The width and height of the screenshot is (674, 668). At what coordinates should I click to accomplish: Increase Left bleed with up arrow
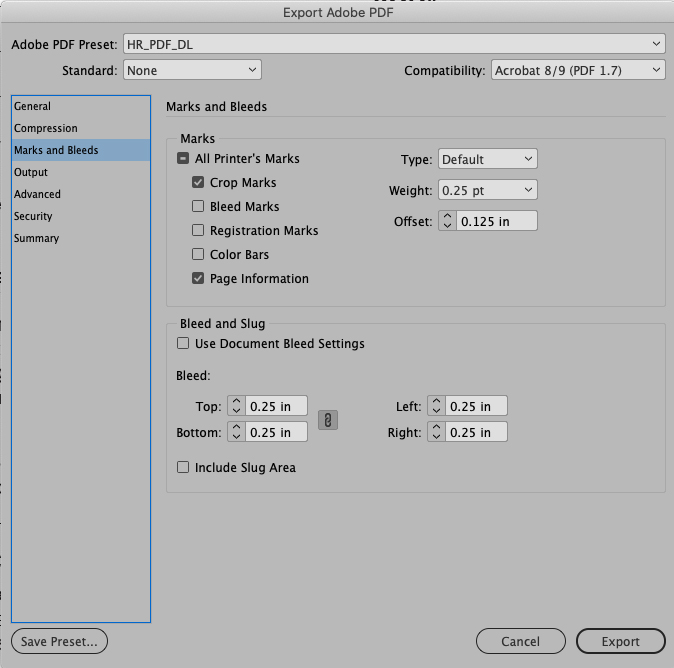pos(436,401)
